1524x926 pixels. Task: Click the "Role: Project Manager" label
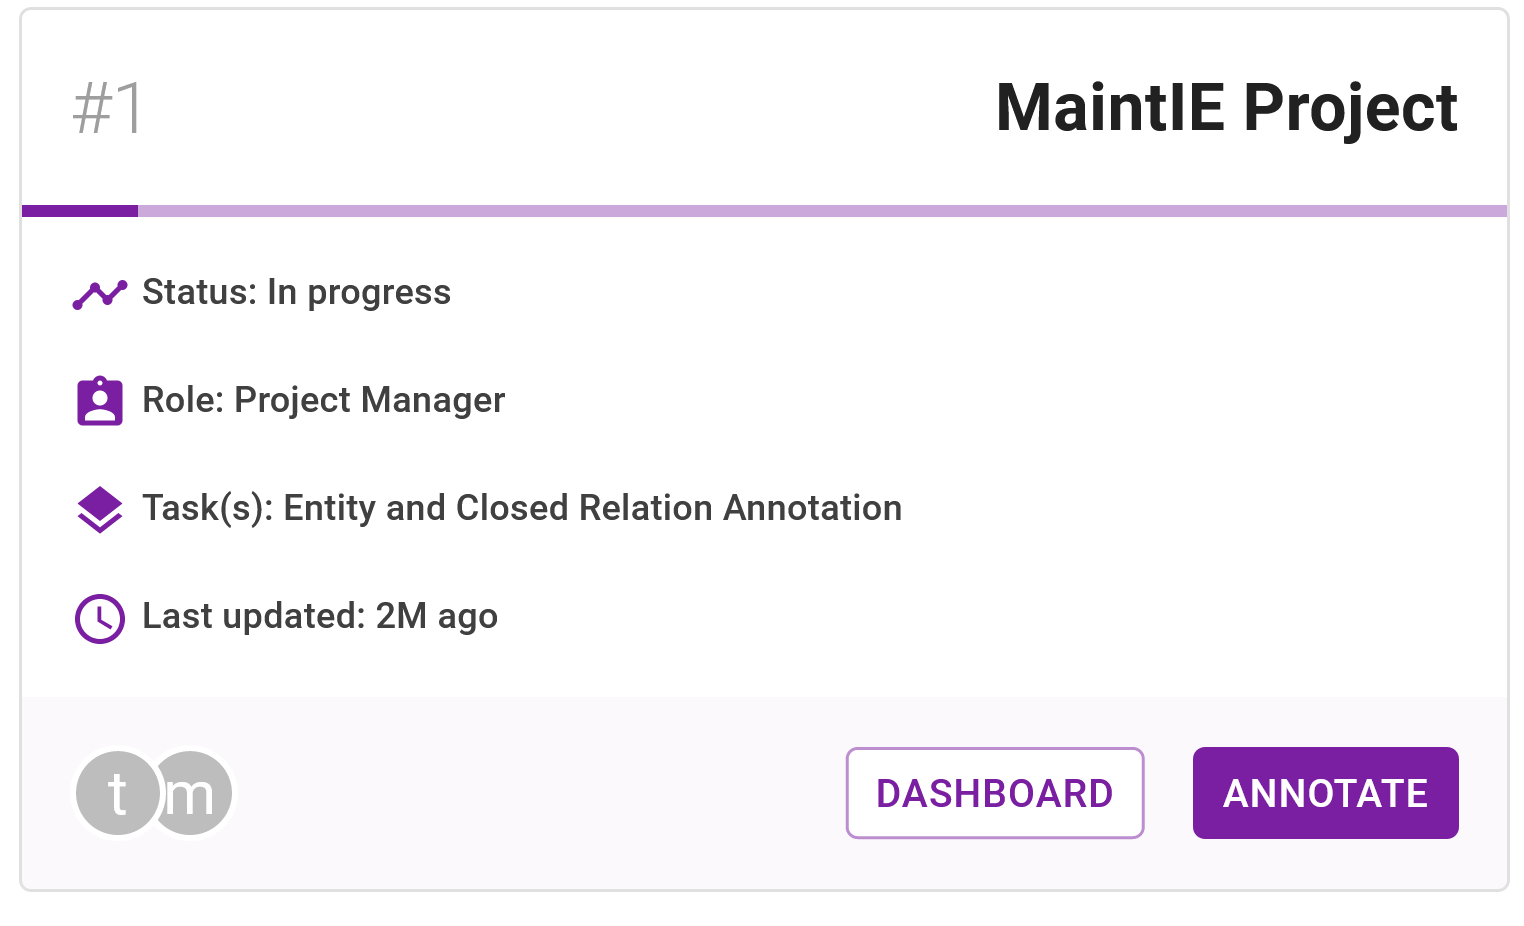(x=323, y=400)
